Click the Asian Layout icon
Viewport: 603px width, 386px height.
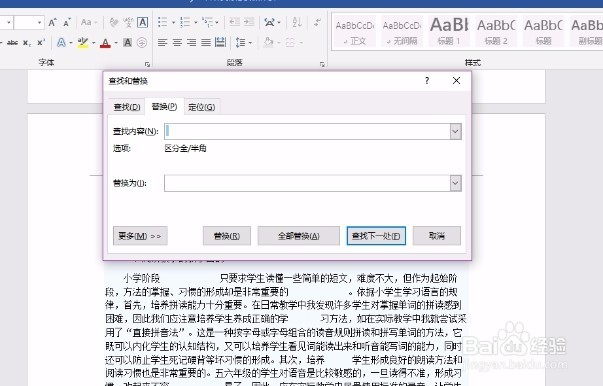[270, 22]
